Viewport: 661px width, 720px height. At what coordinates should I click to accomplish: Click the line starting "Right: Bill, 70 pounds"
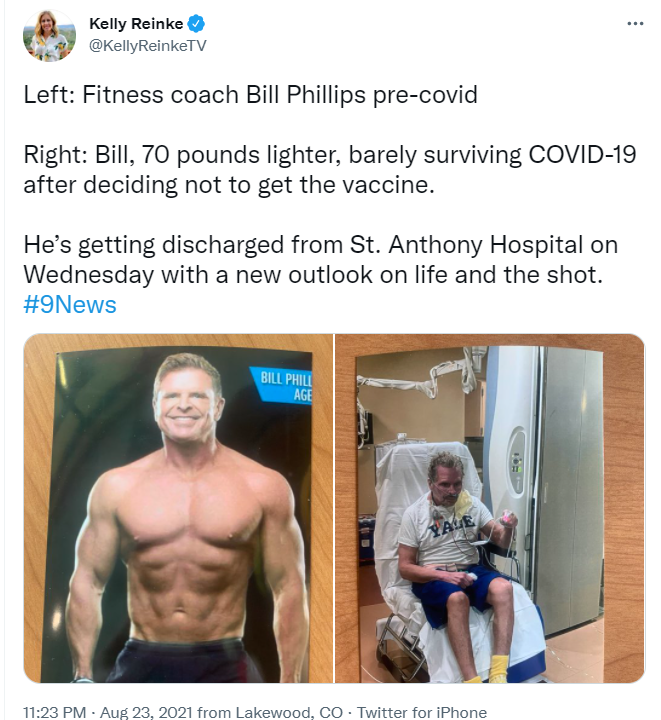click(x=329, y=155)
